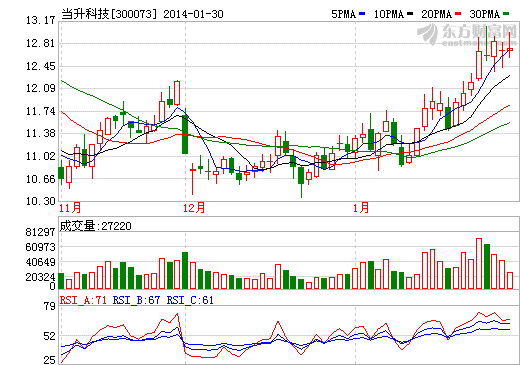
Task: Click the 79 RSI axis label
Action: (x=50, y=306)
